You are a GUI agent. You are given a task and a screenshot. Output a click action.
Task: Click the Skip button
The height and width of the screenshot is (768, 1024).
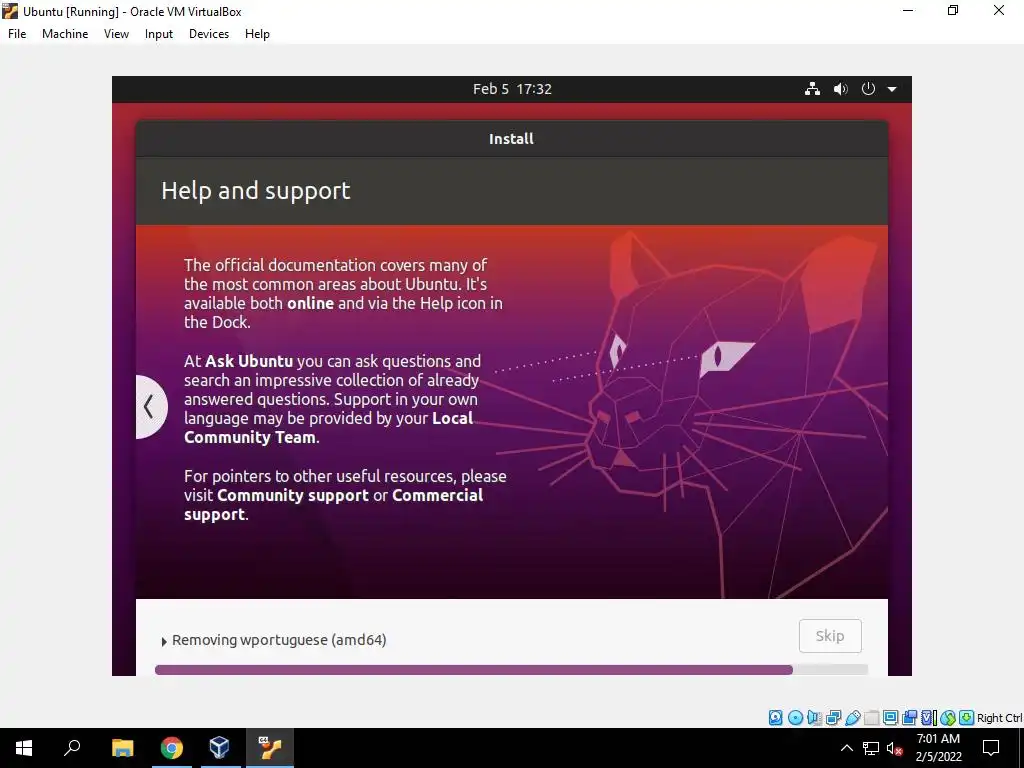point(830,635)
